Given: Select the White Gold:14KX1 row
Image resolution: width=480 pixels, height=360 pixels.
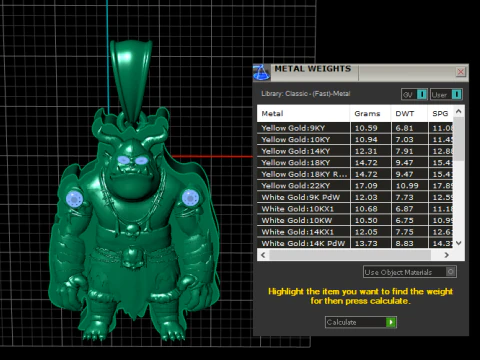Looking at the screenshot, I should click(x=355, y=232).
